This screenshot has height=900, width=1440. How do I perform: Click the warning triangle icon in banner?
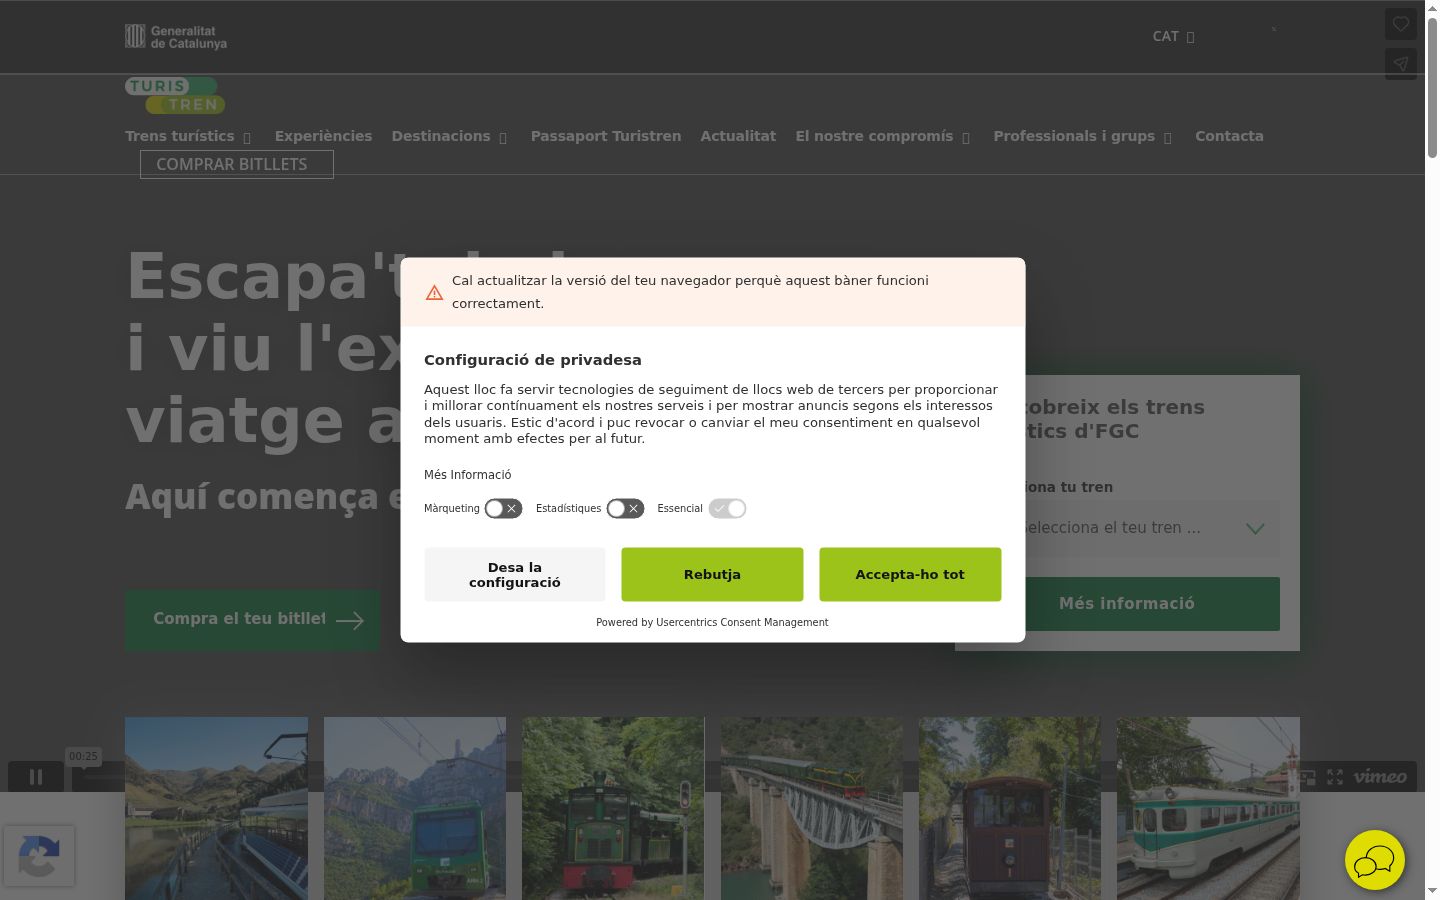434,292
